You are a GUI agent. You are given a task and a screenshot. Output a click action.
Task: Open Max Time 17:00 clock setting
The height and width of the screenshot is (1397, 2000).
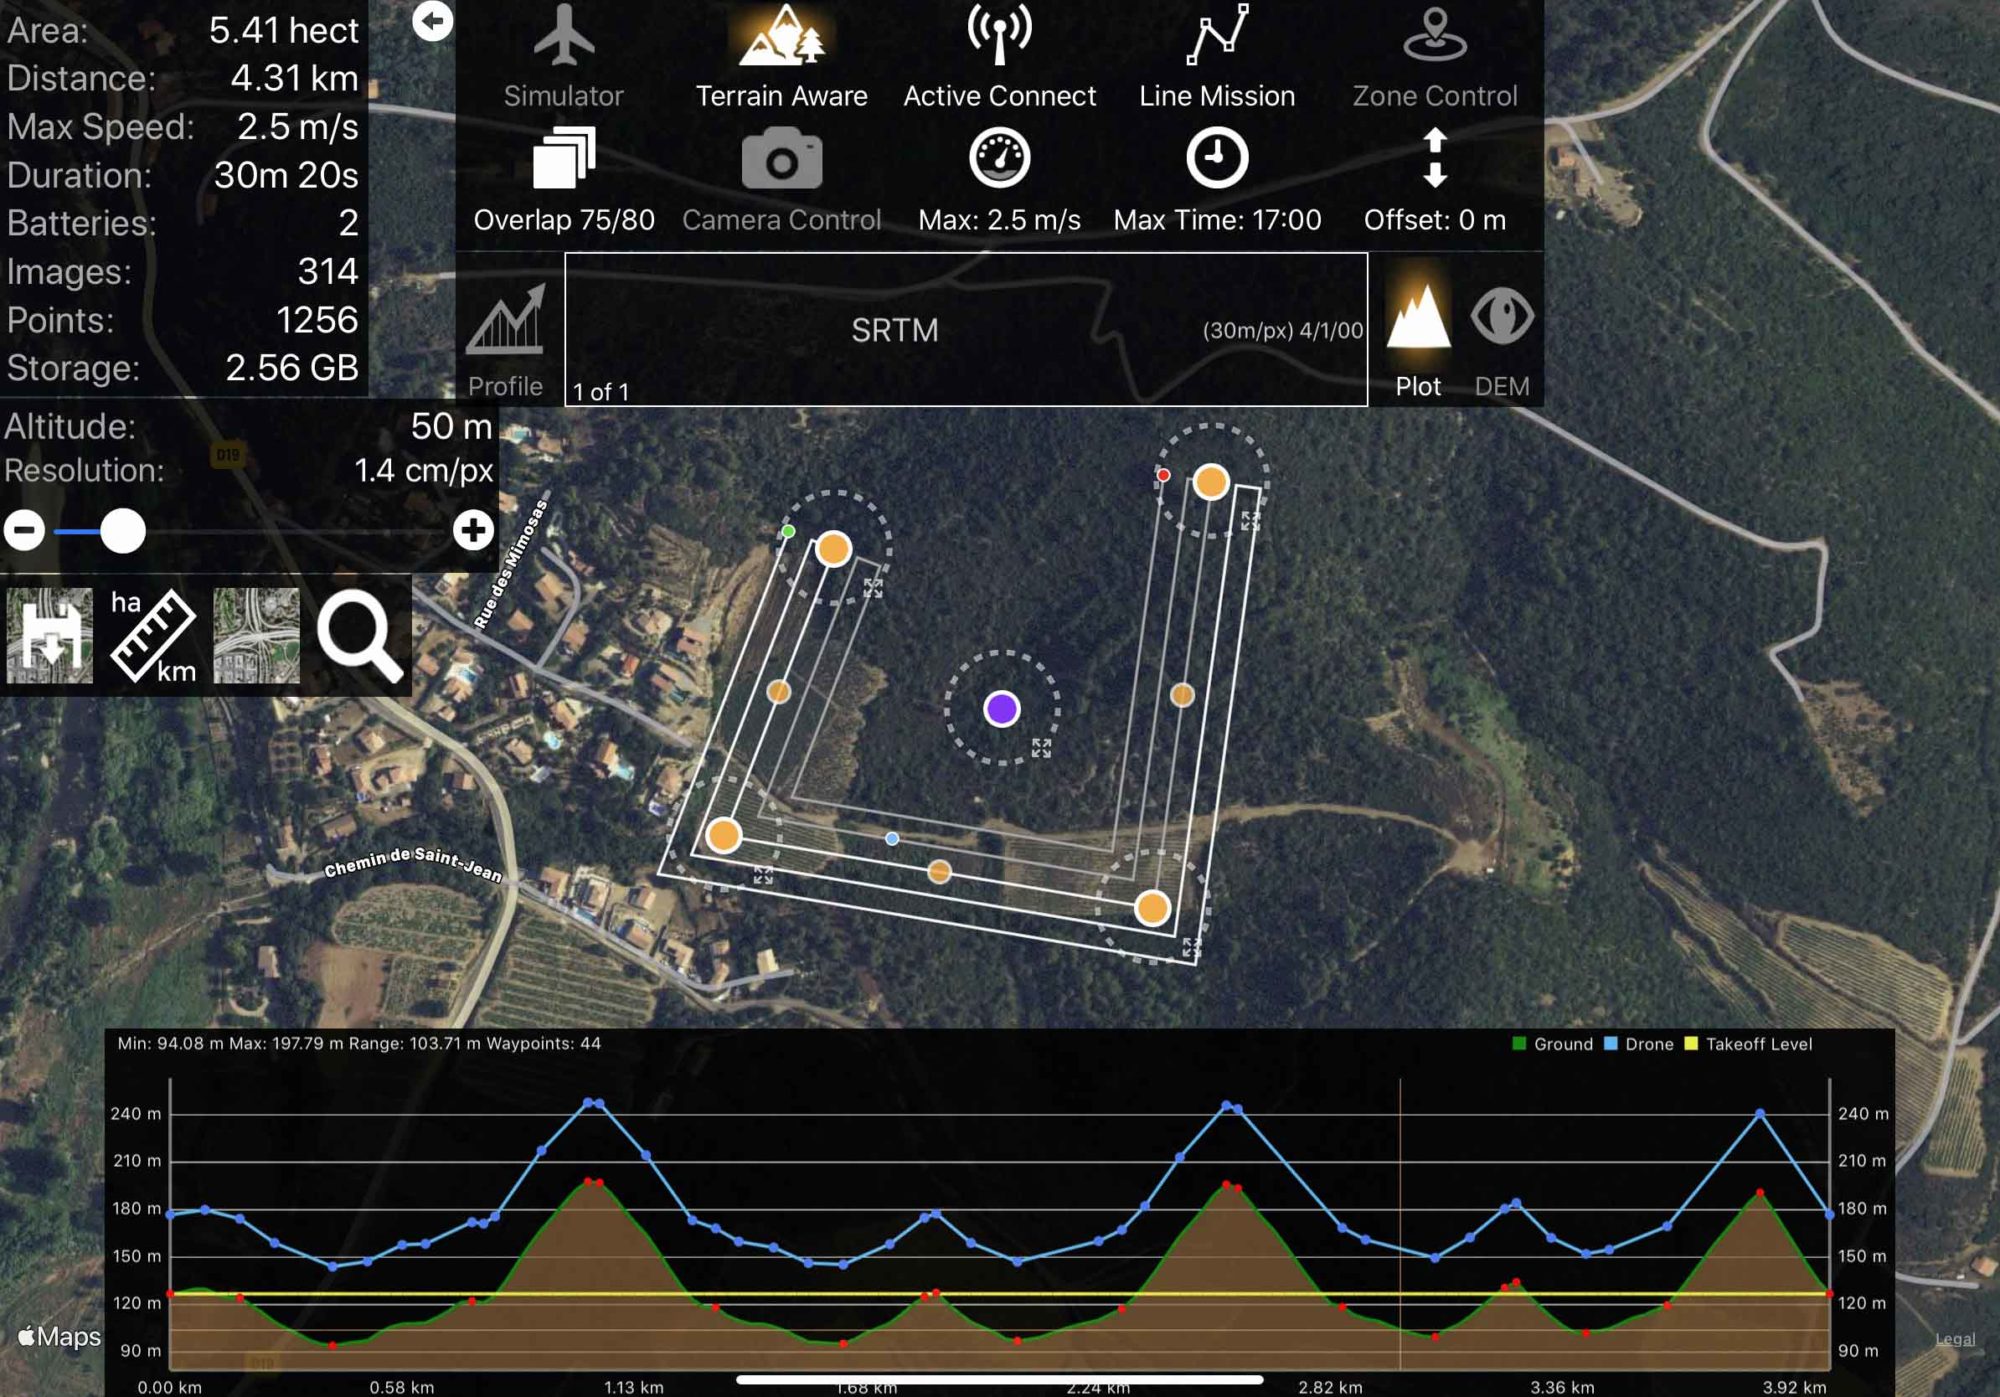pos(1217,158)
